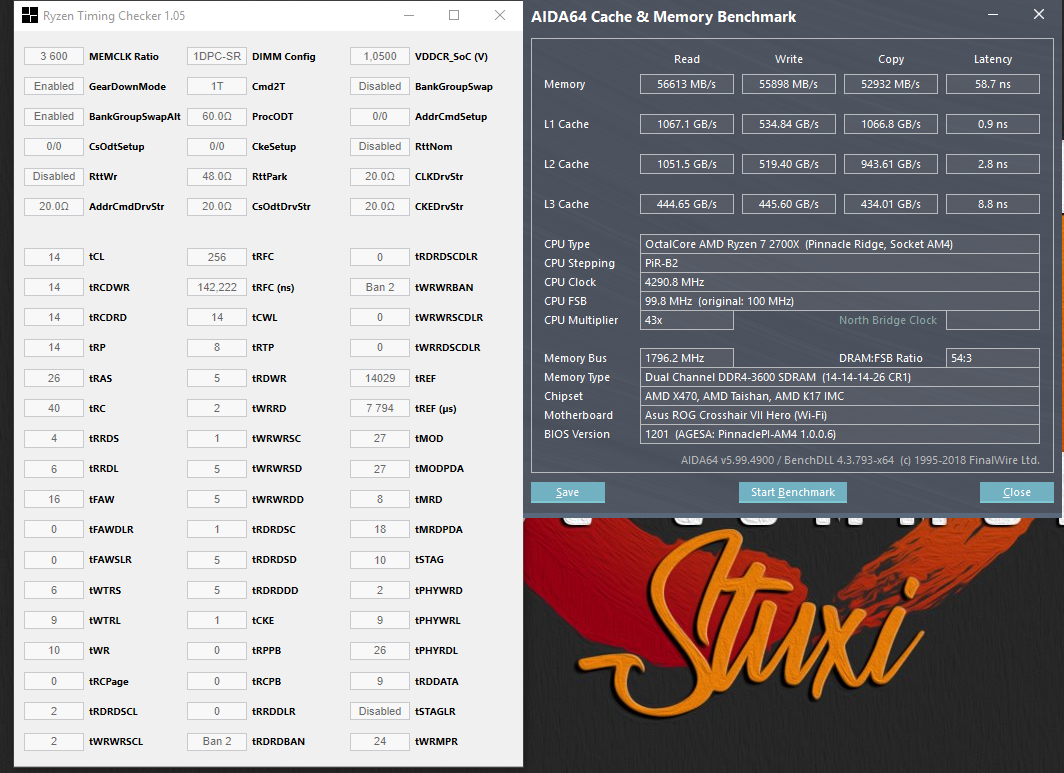Click the GearDownMode Enabled field
Viewport: 1064px width, 773px height.
pos(54,86)
